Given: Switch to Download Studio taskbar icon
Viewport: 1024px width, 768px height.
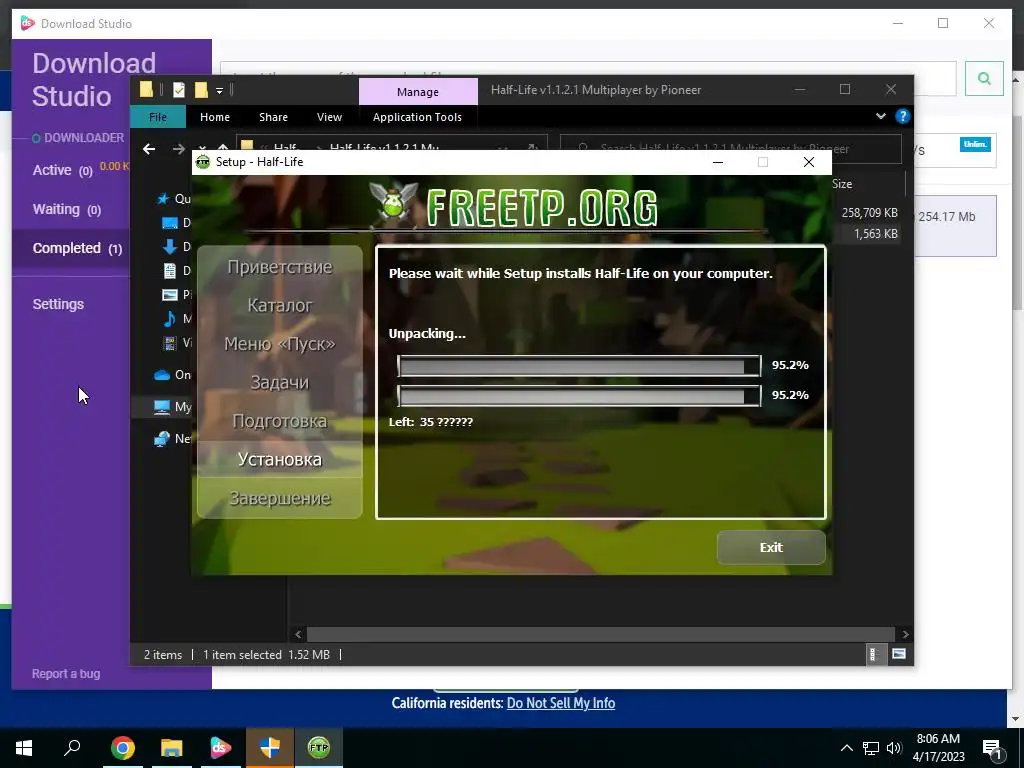Looking at the screenshot, I should point(221,748).
